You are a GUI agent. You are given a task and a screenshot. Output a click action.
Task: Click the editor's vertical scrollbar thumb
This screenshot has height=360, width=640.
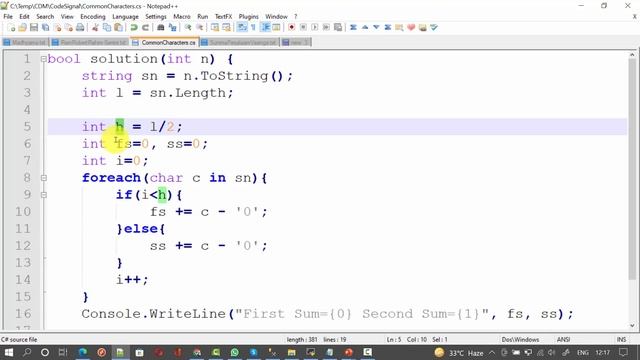tap(632, 169)
